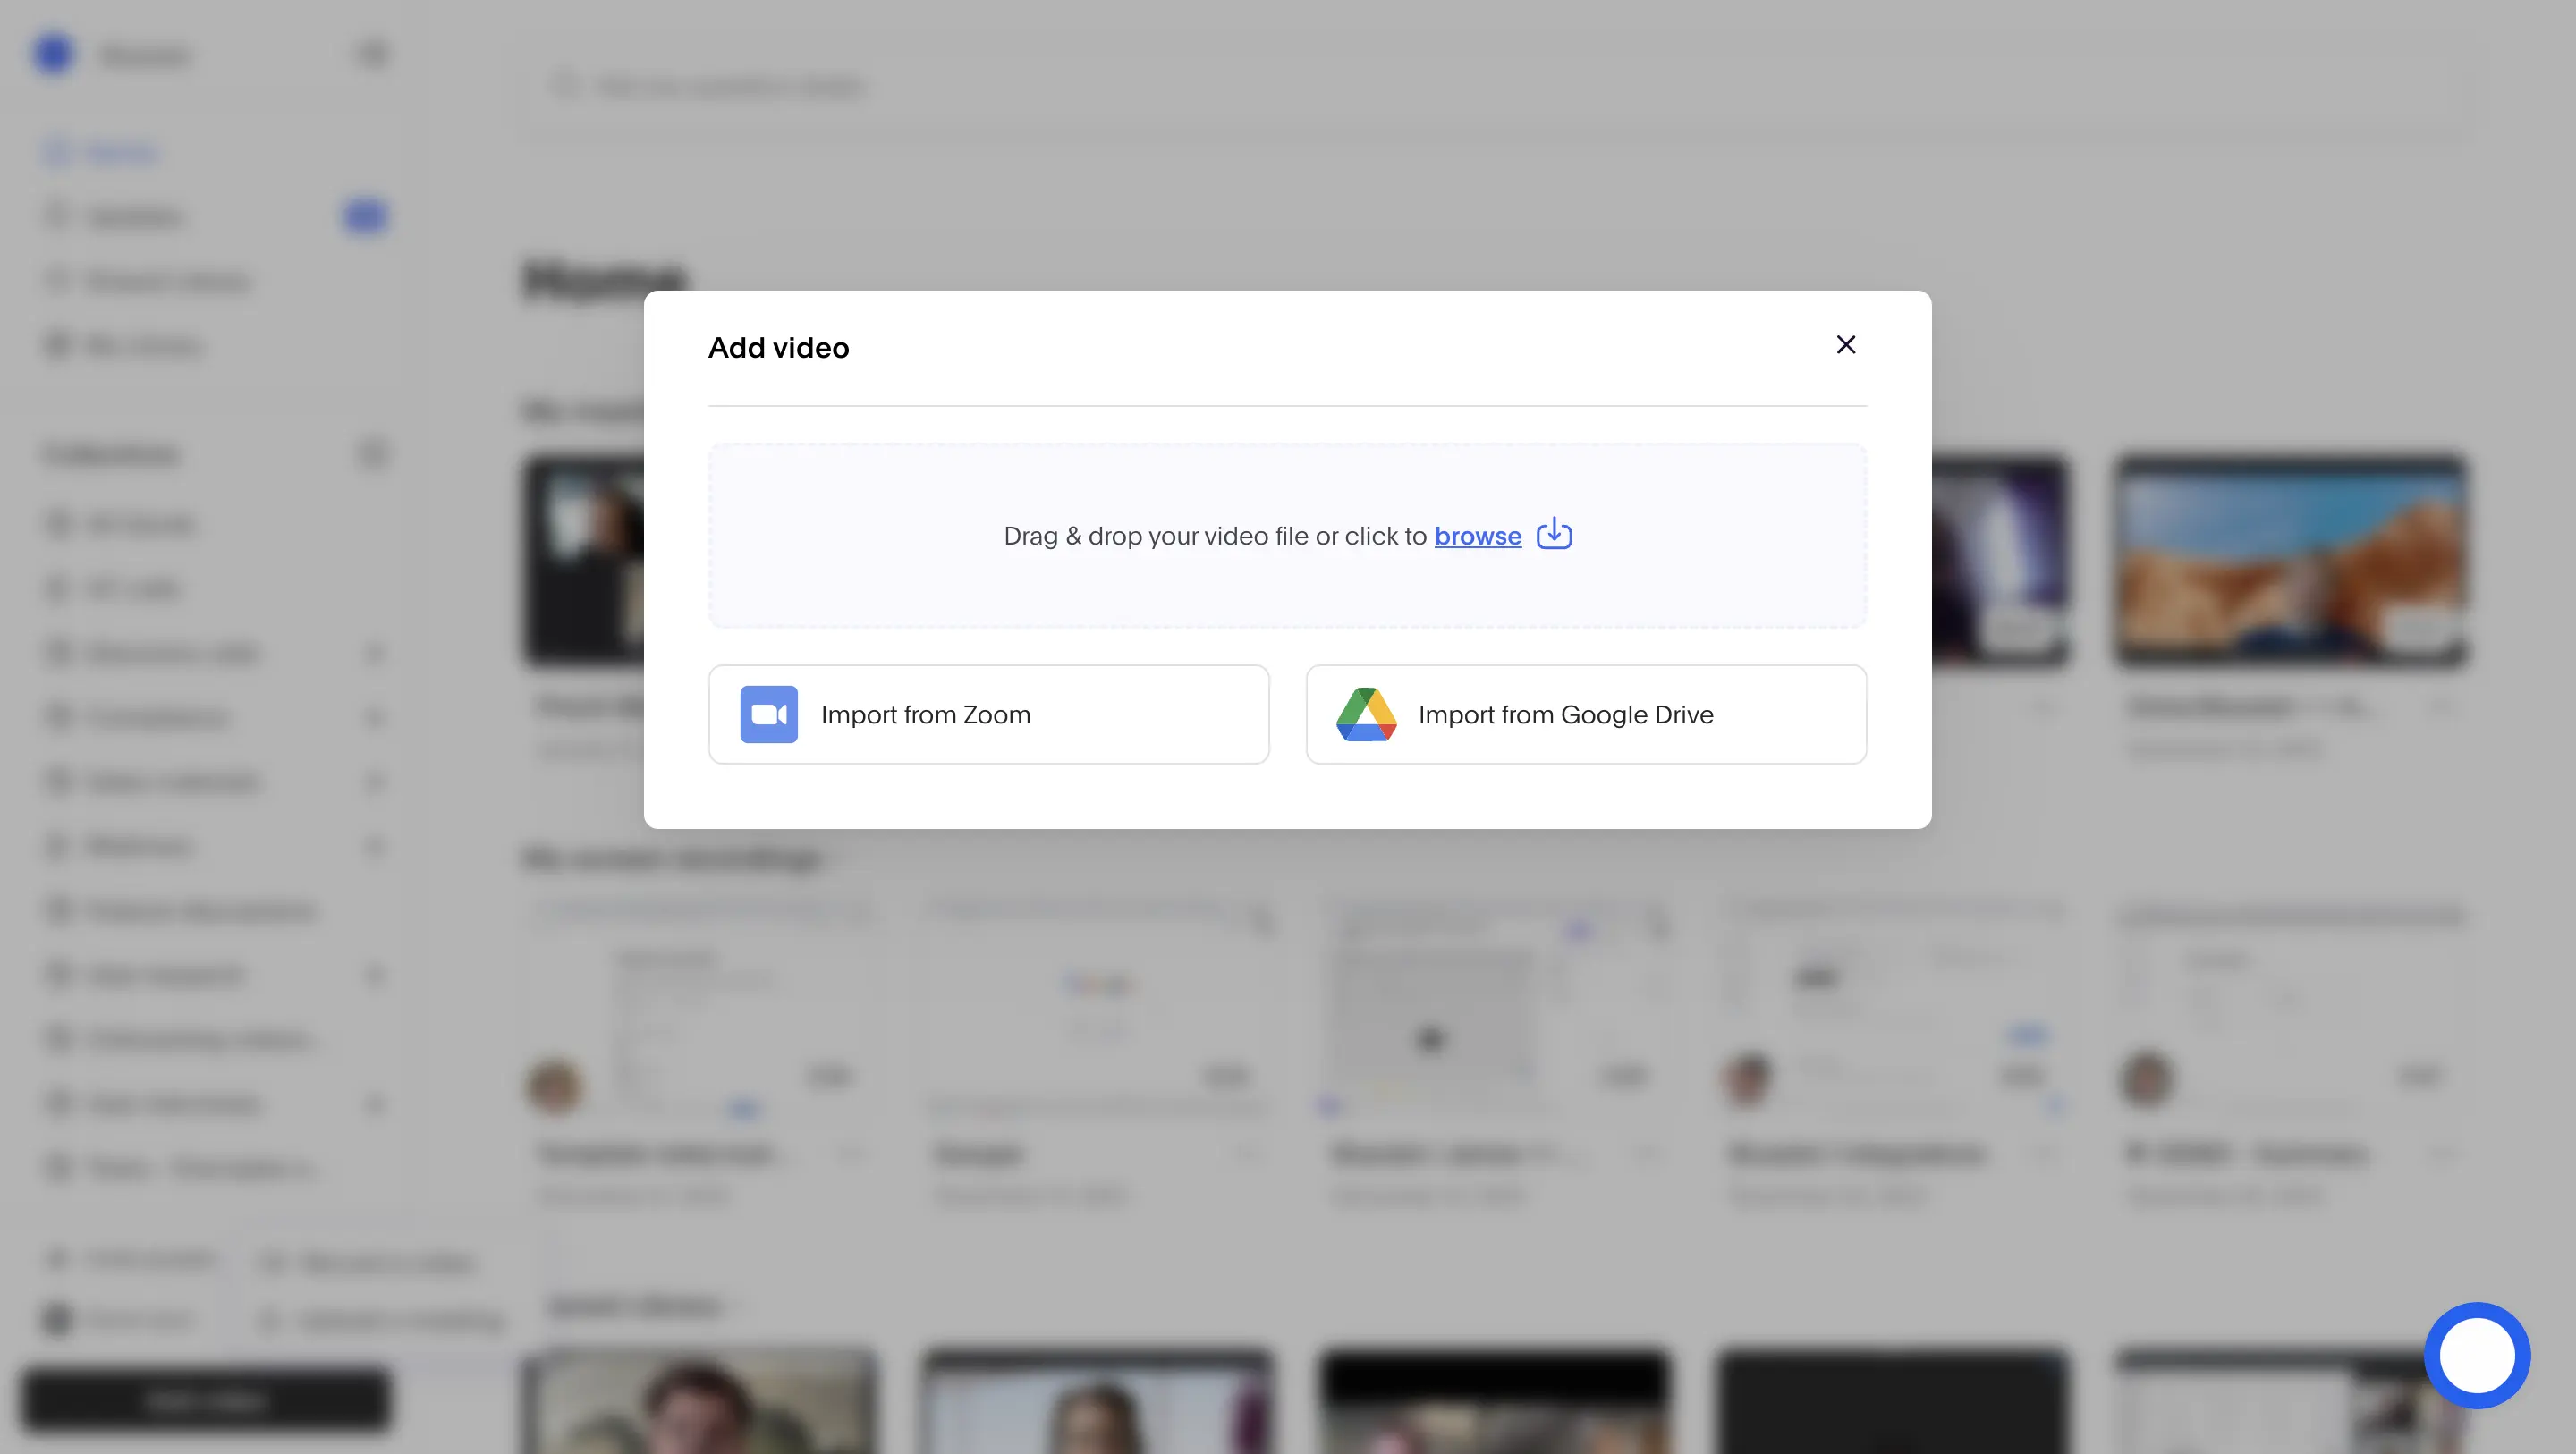
Task: Click the Import from Zoom icon
Action: (767, 713)
